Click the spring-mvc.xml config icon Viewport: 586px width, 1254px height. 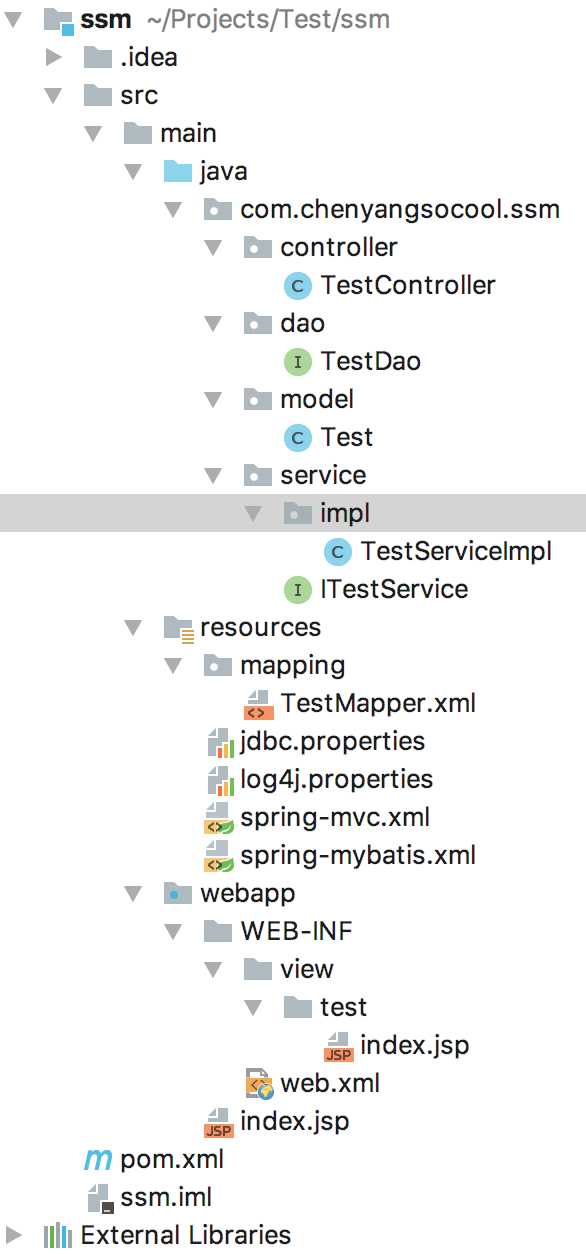click(x=219, y=818)
